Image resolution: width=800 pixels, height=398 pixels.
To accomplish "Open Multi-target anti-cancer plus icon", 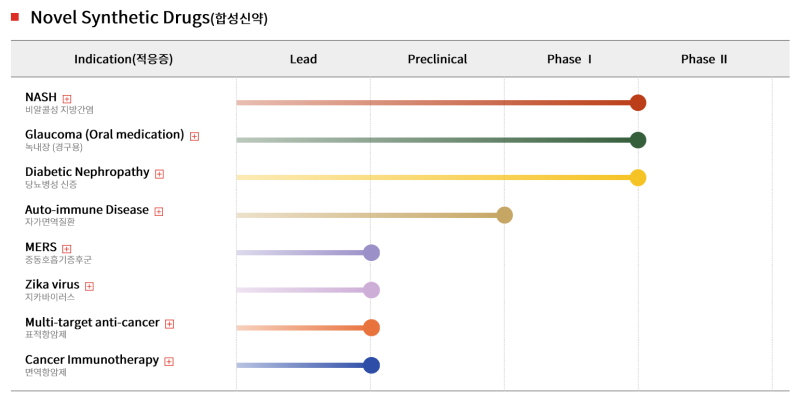I will coord(169,324).
